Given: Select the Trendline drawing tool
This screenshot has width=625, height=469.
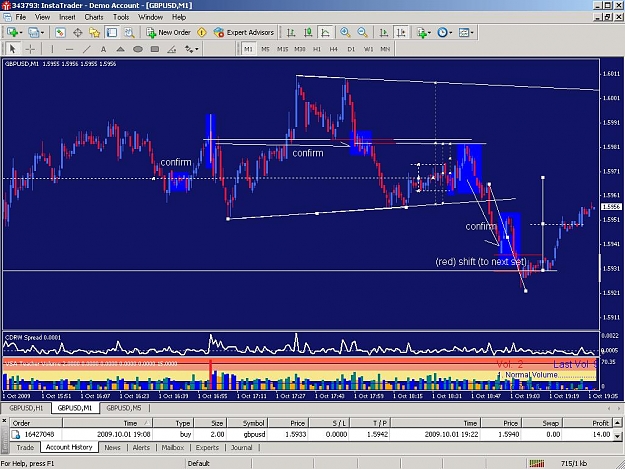Looking at the screenshot, I should tap(86, 49).
